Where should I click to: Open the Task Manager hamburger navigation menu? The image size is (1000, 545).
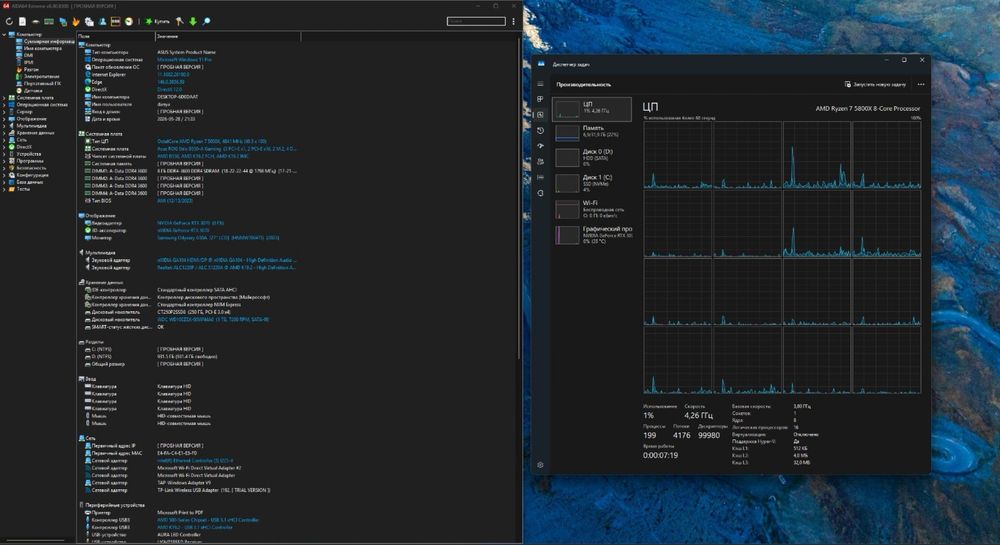click(x=540, y=84)
